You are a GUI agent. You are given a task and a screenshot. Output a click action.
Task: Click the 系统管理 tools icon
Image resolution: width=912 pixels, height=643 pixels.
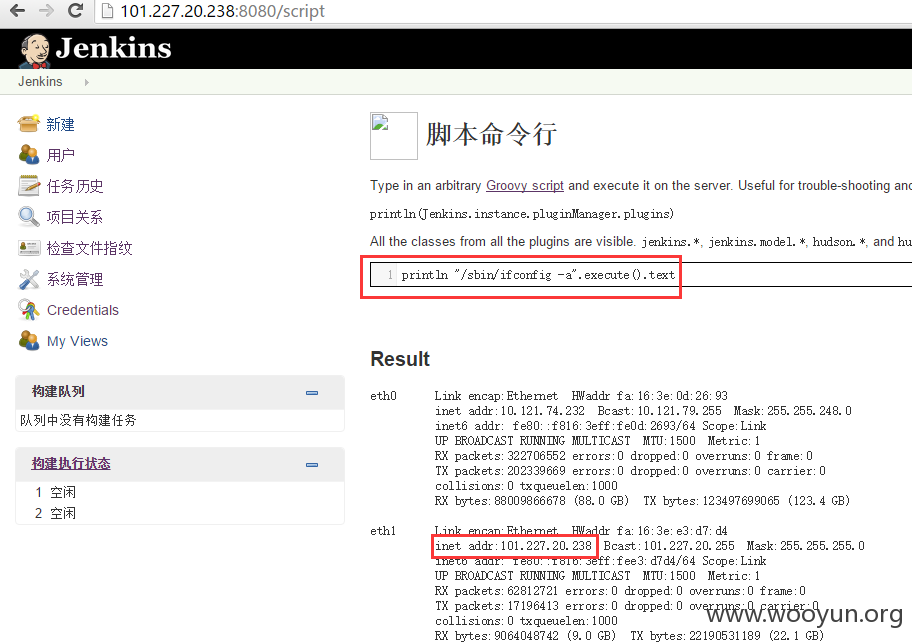[x=28, y=279]
